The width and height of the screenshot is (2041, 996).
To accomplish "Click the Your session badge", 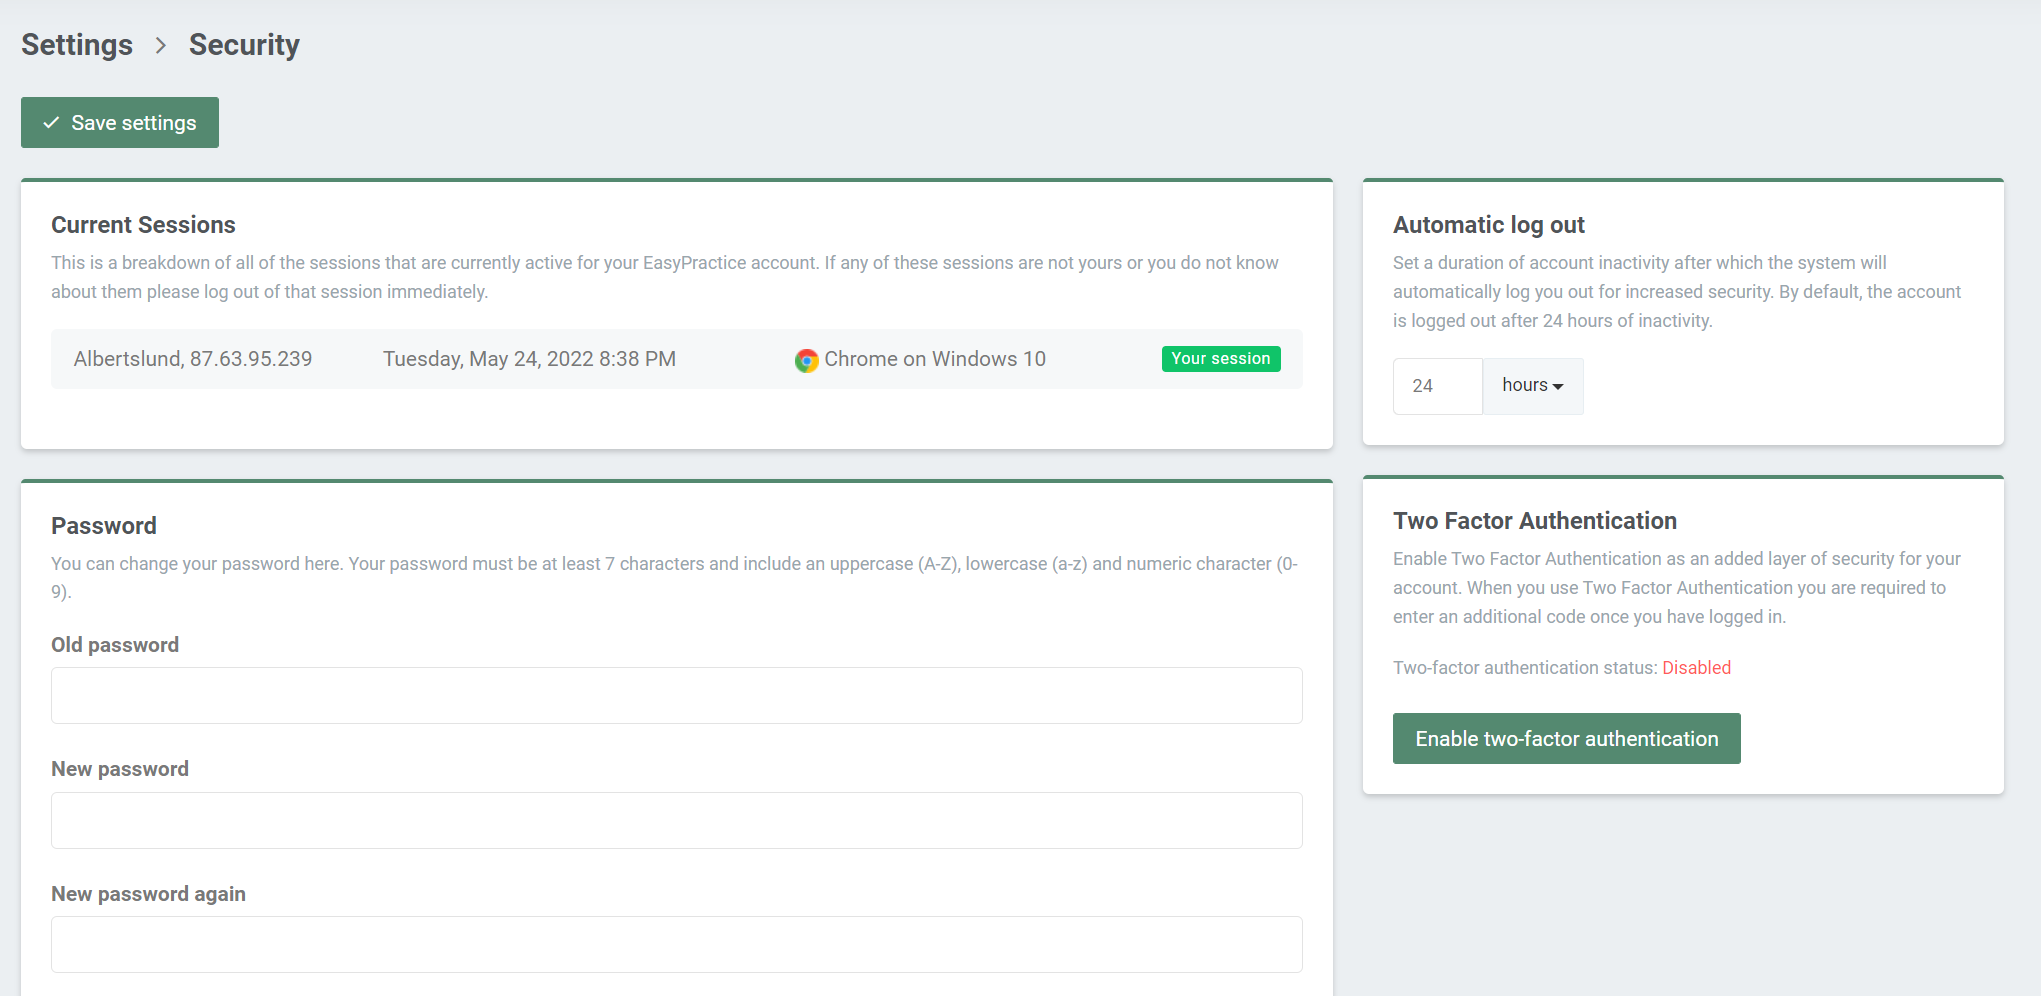I will (x=1221, y=359).
